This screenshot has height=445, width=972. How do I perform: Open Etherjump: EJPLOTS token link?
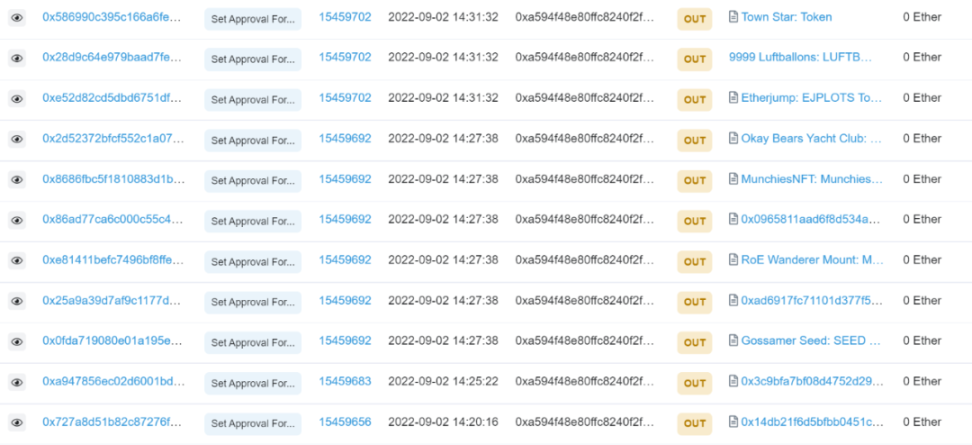[x=811, y=98]
